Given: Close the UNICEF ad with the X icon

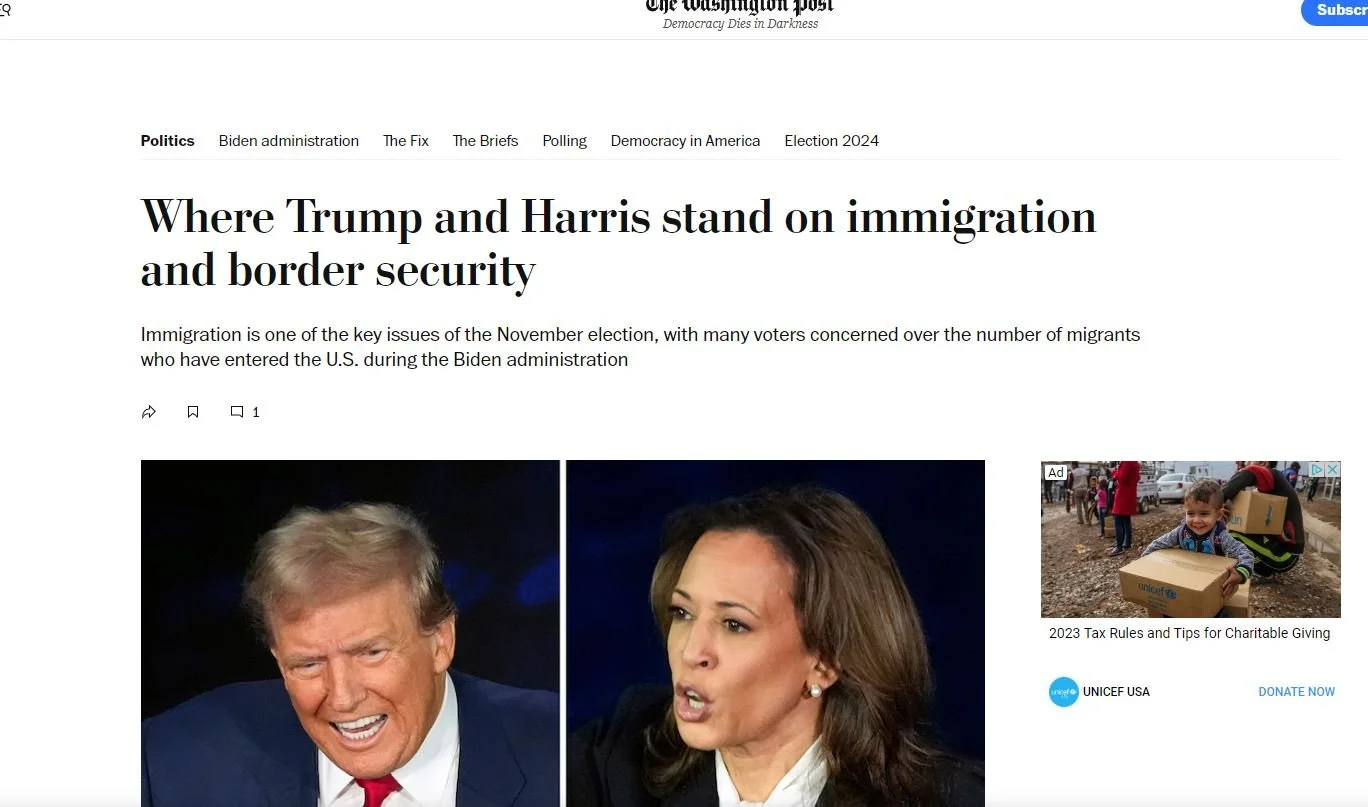Looking at the screenshot, I should [1333, 470].
